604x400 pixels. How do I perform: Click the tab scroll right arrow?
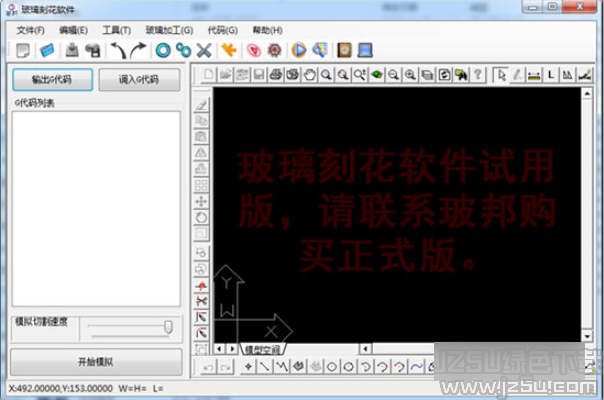(232, 349)
